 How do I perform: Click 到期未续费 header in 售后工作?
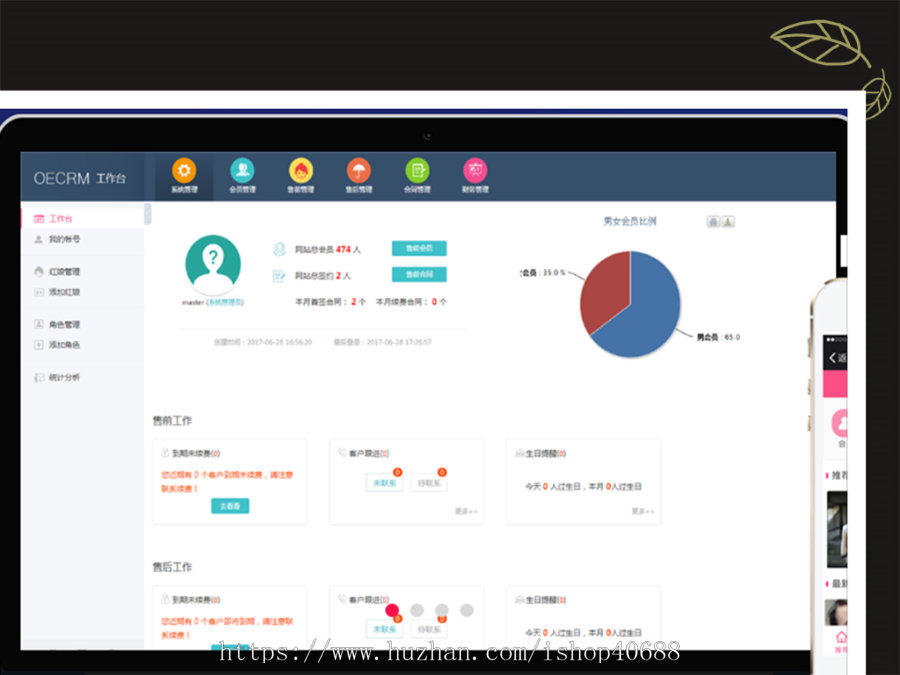coord(196,600)
